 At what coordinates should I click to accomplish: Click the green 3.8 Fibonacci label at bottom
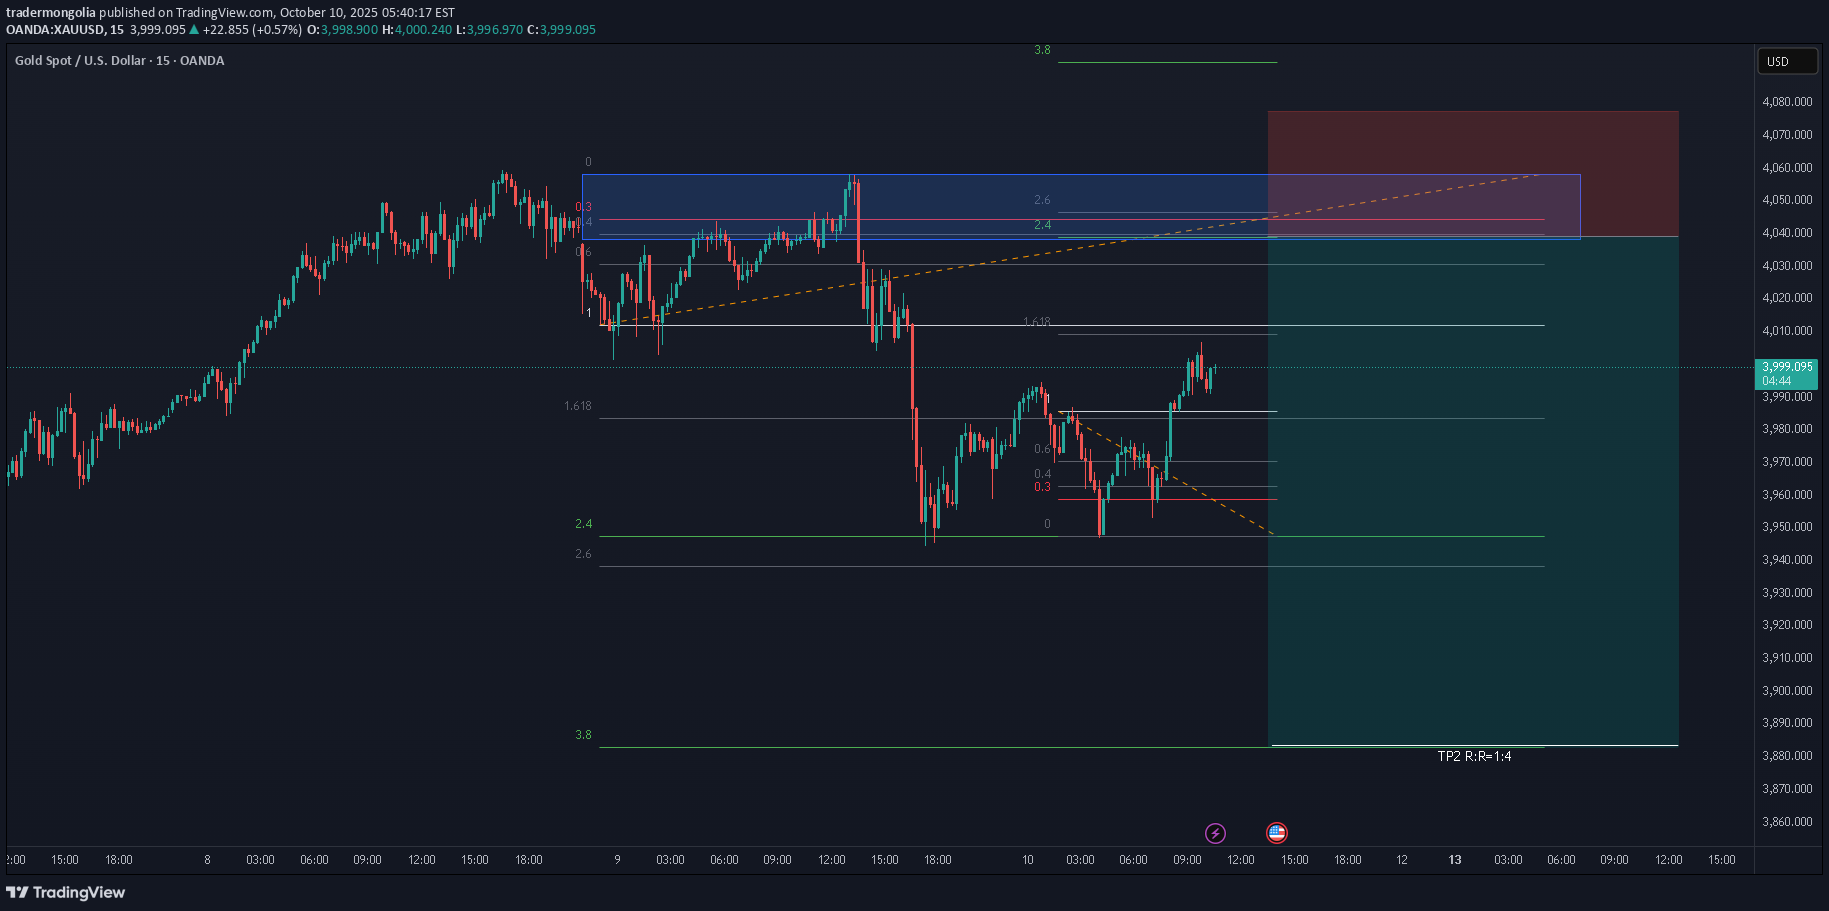[583, 735]
